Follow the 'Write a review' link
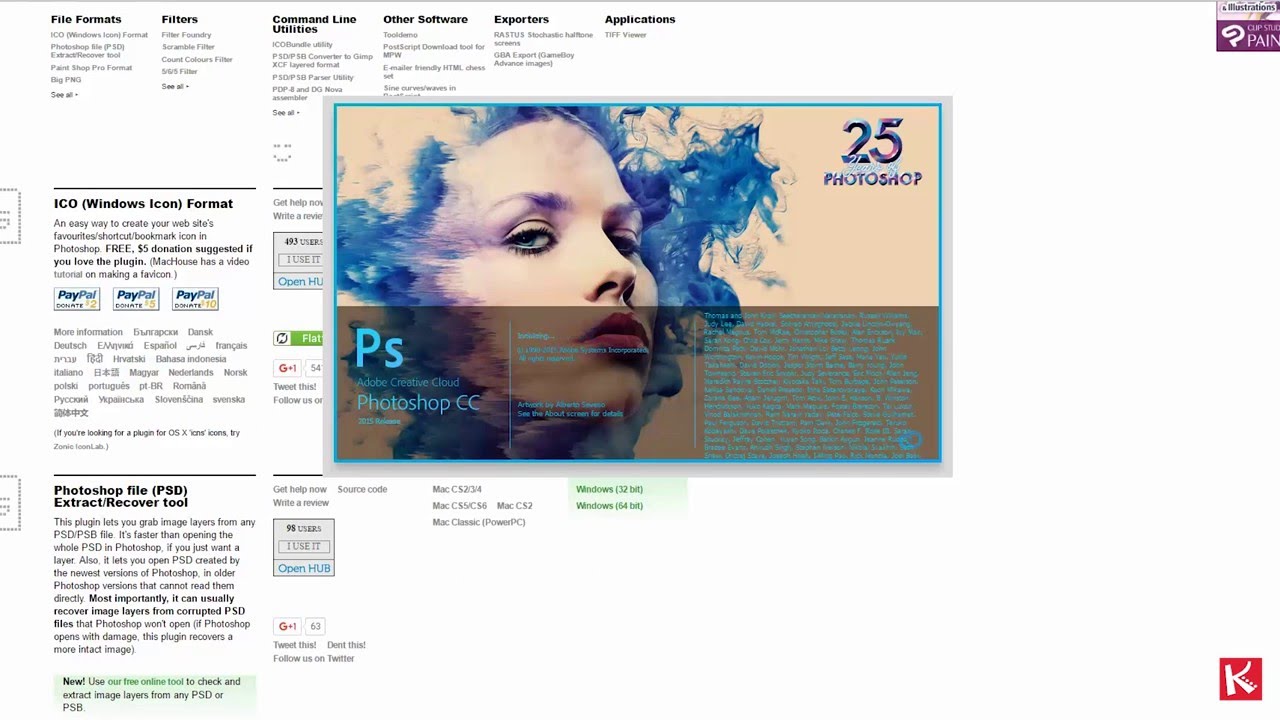1280x720 pixels. pyautogui.click(x=300, y=502)
